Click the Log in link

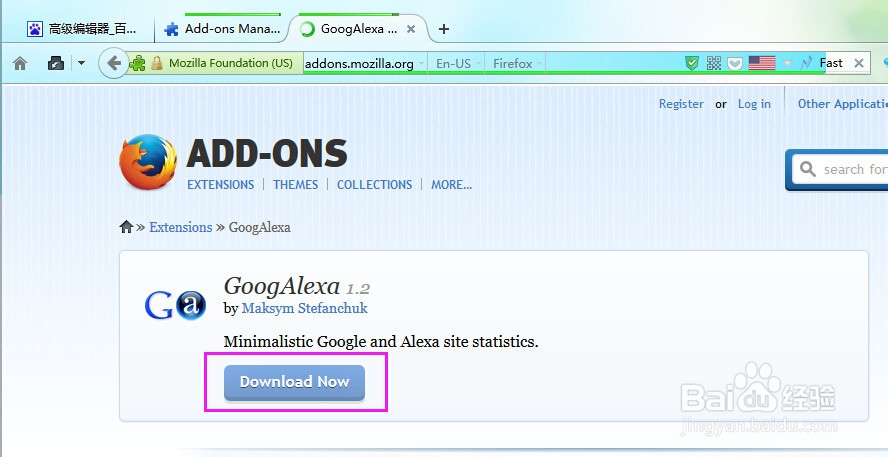tap(754, 104)
